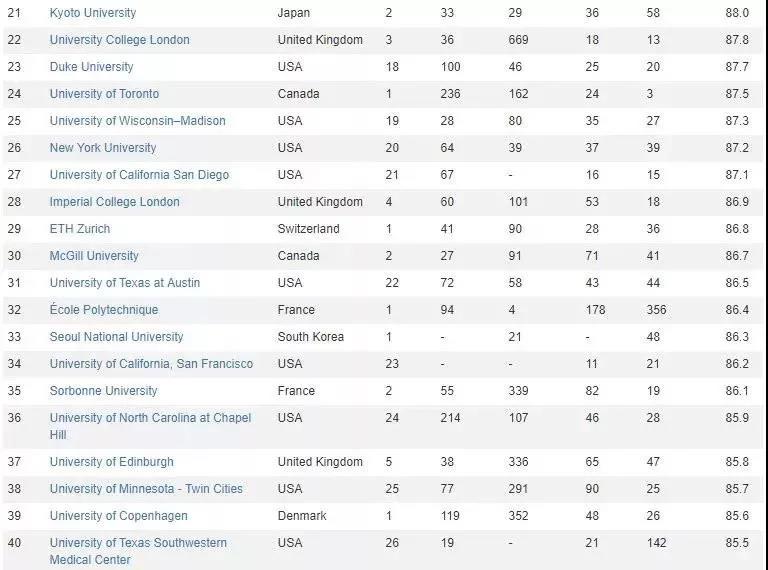Open University of Minnesota - Twin Cities
768x570 pixels.
pyautogui.click(x=146, y=489)
